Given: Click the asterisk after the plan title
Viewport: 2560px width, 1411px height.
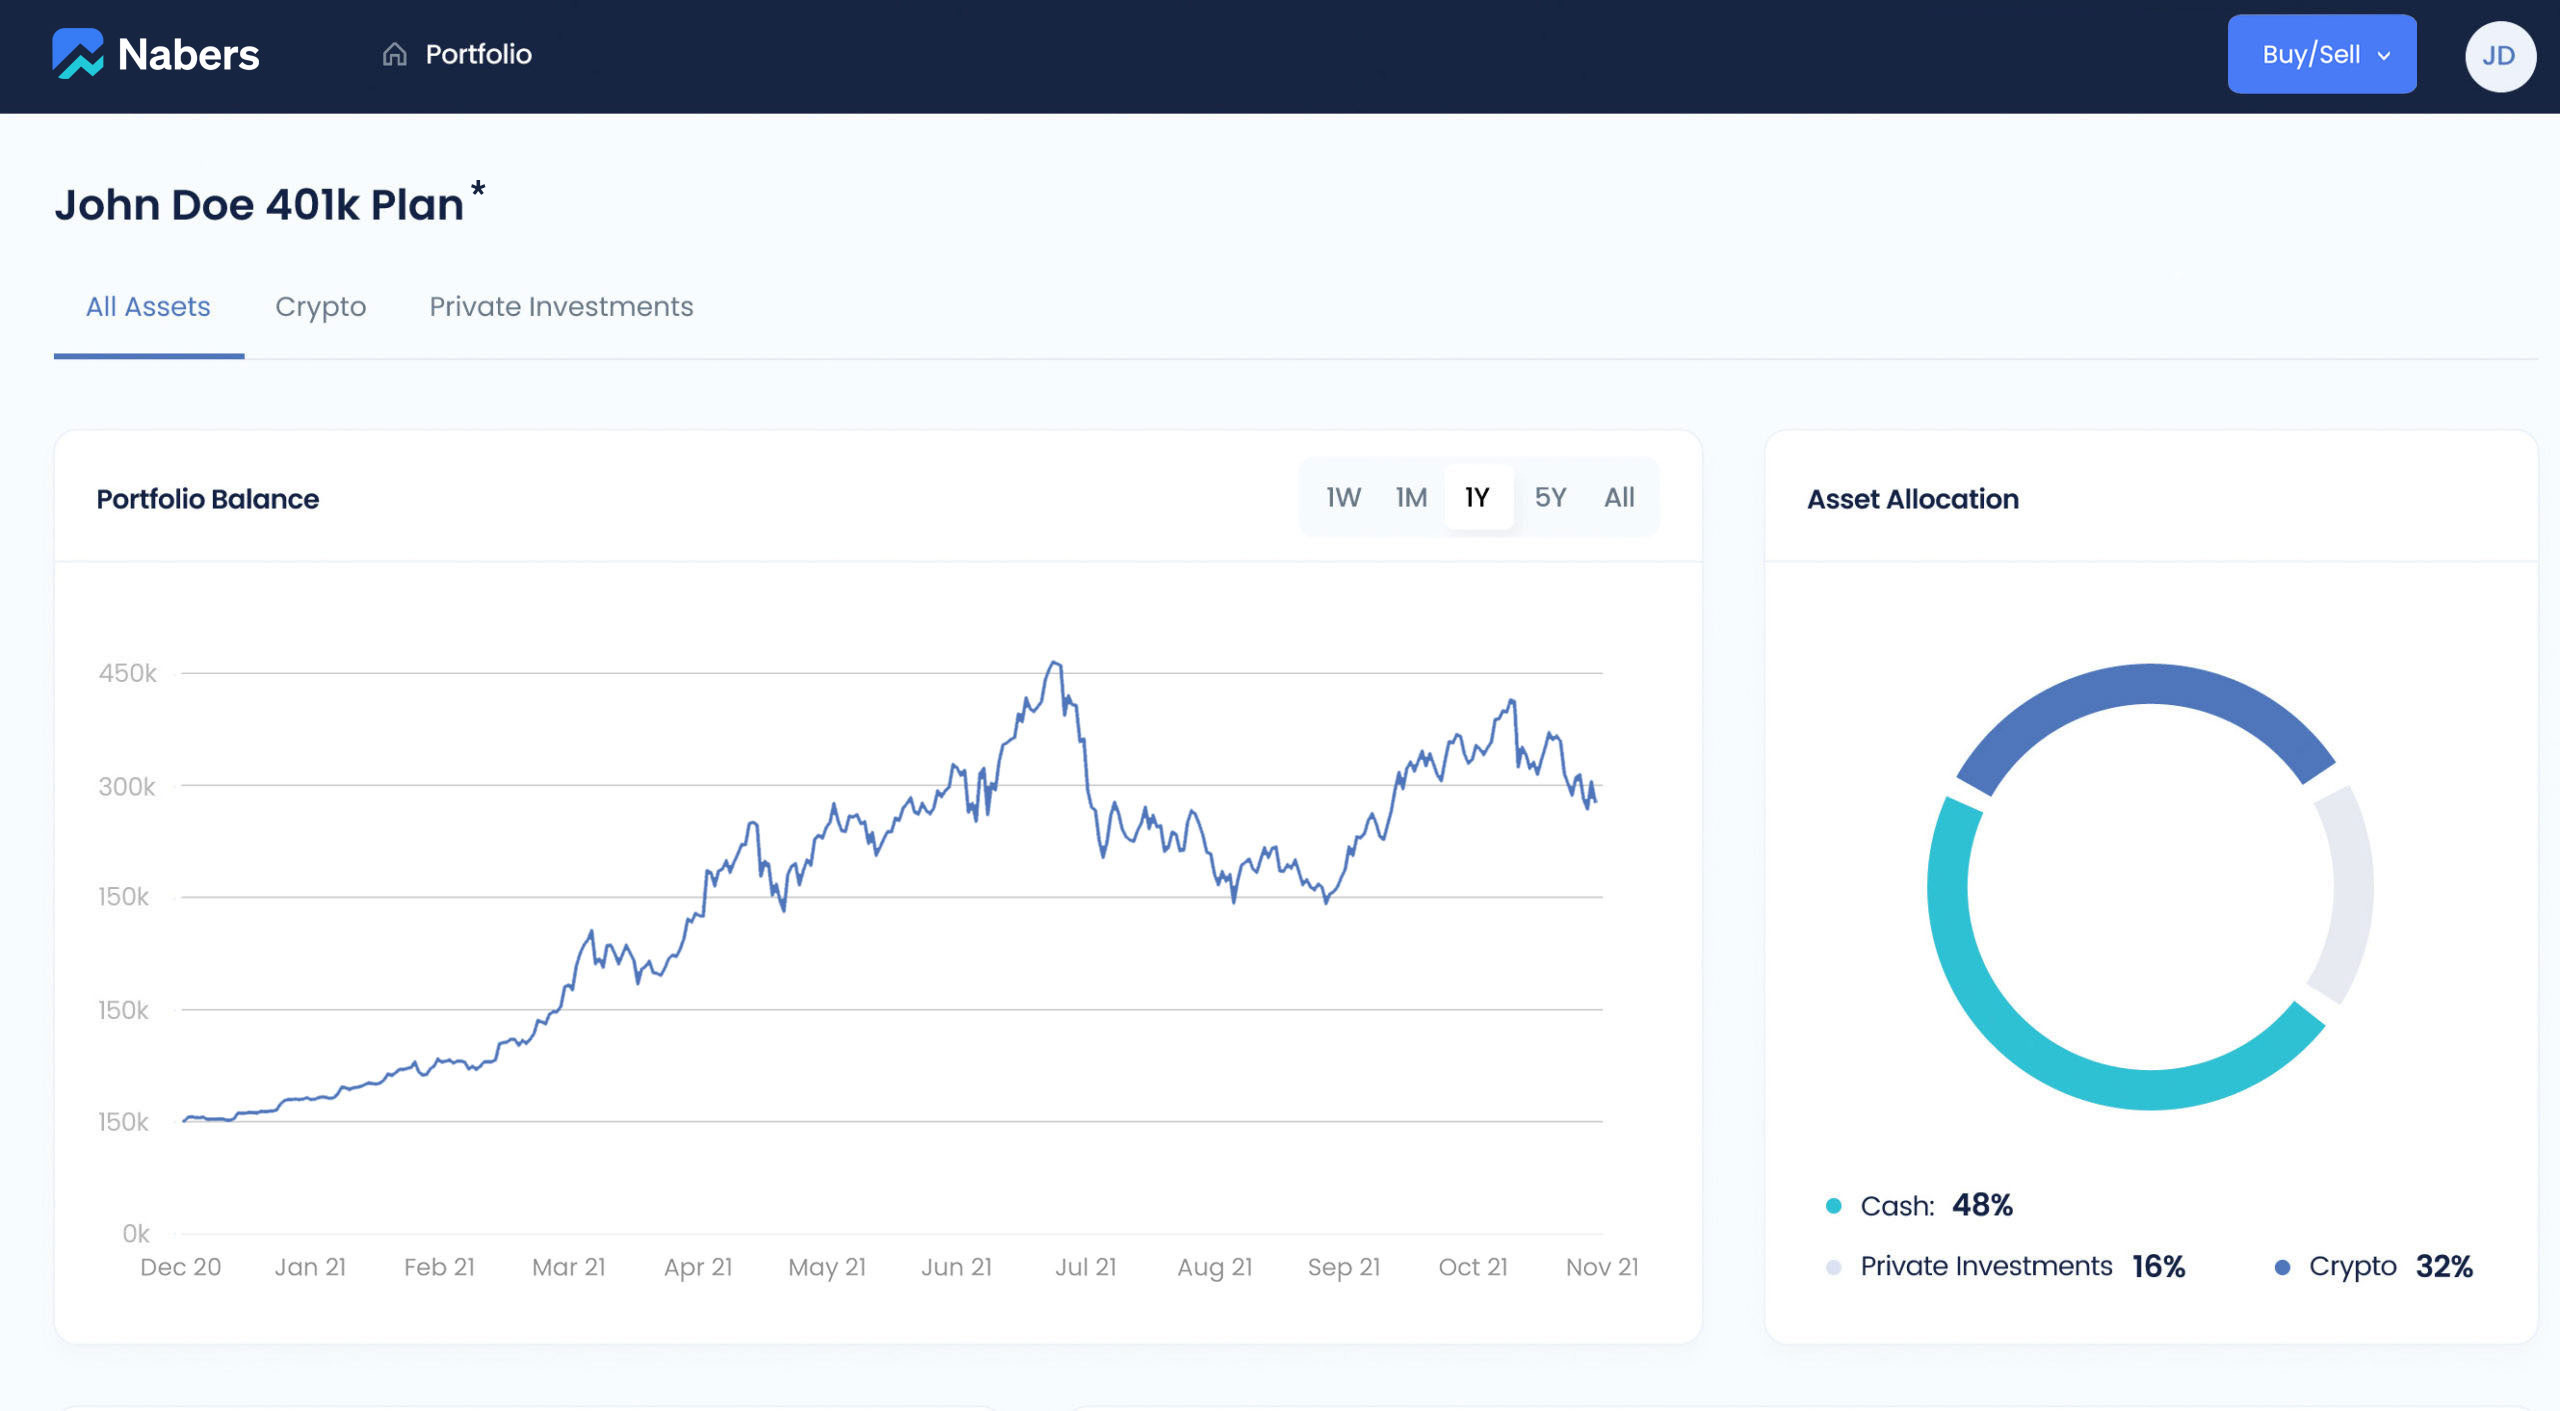Looking at the screenshot, I should coord(478,188).
